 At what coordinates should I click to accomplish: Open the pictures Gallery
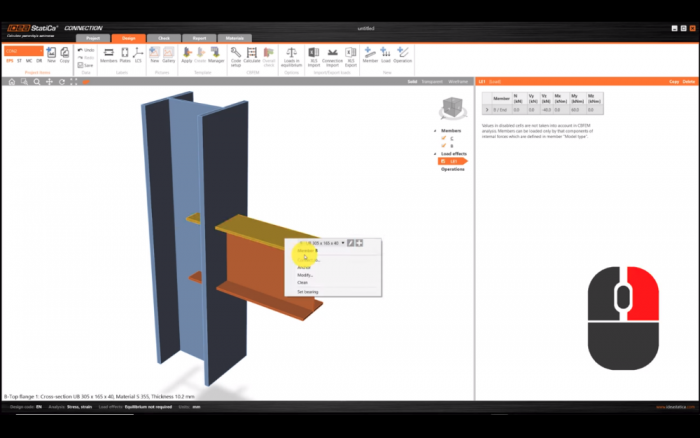coord(169,55)
